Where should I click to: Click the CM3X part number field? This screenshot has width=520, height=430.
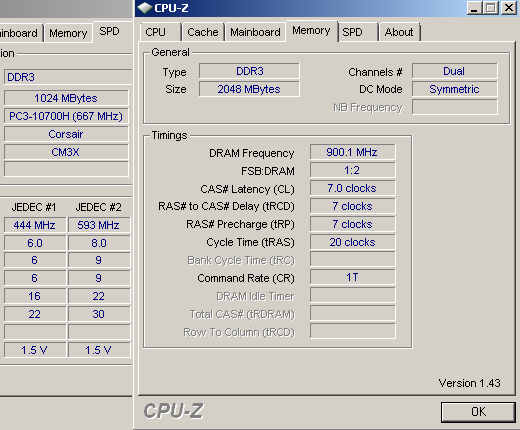pos(66,152)
